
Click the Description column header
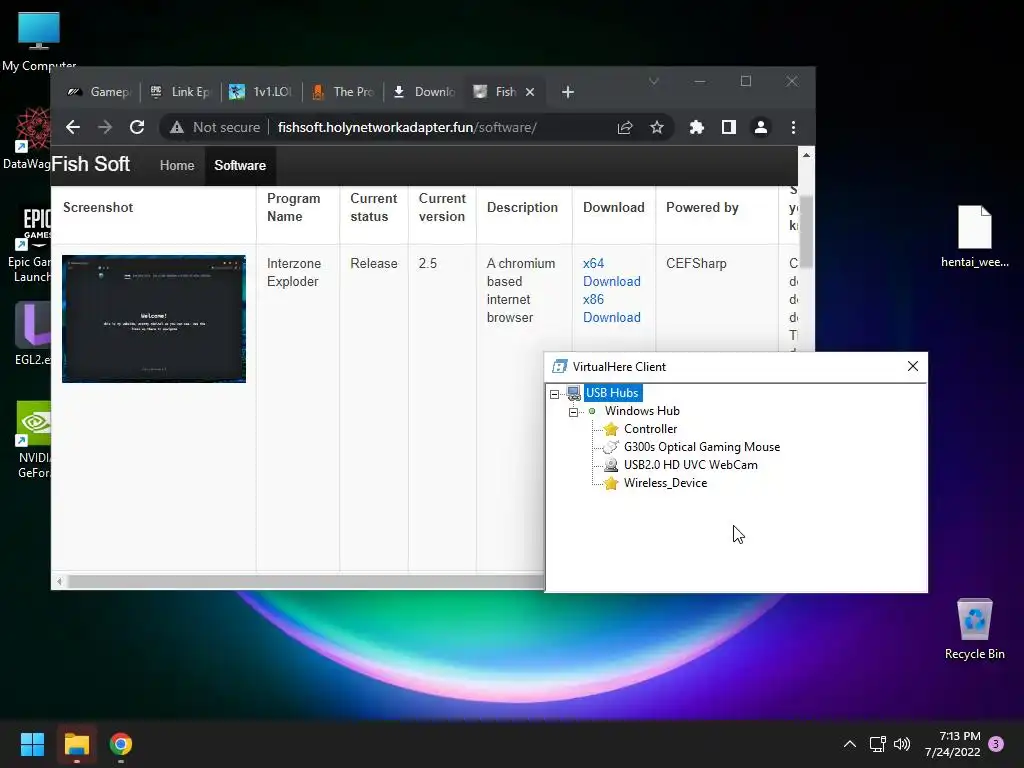coord(522,207)
